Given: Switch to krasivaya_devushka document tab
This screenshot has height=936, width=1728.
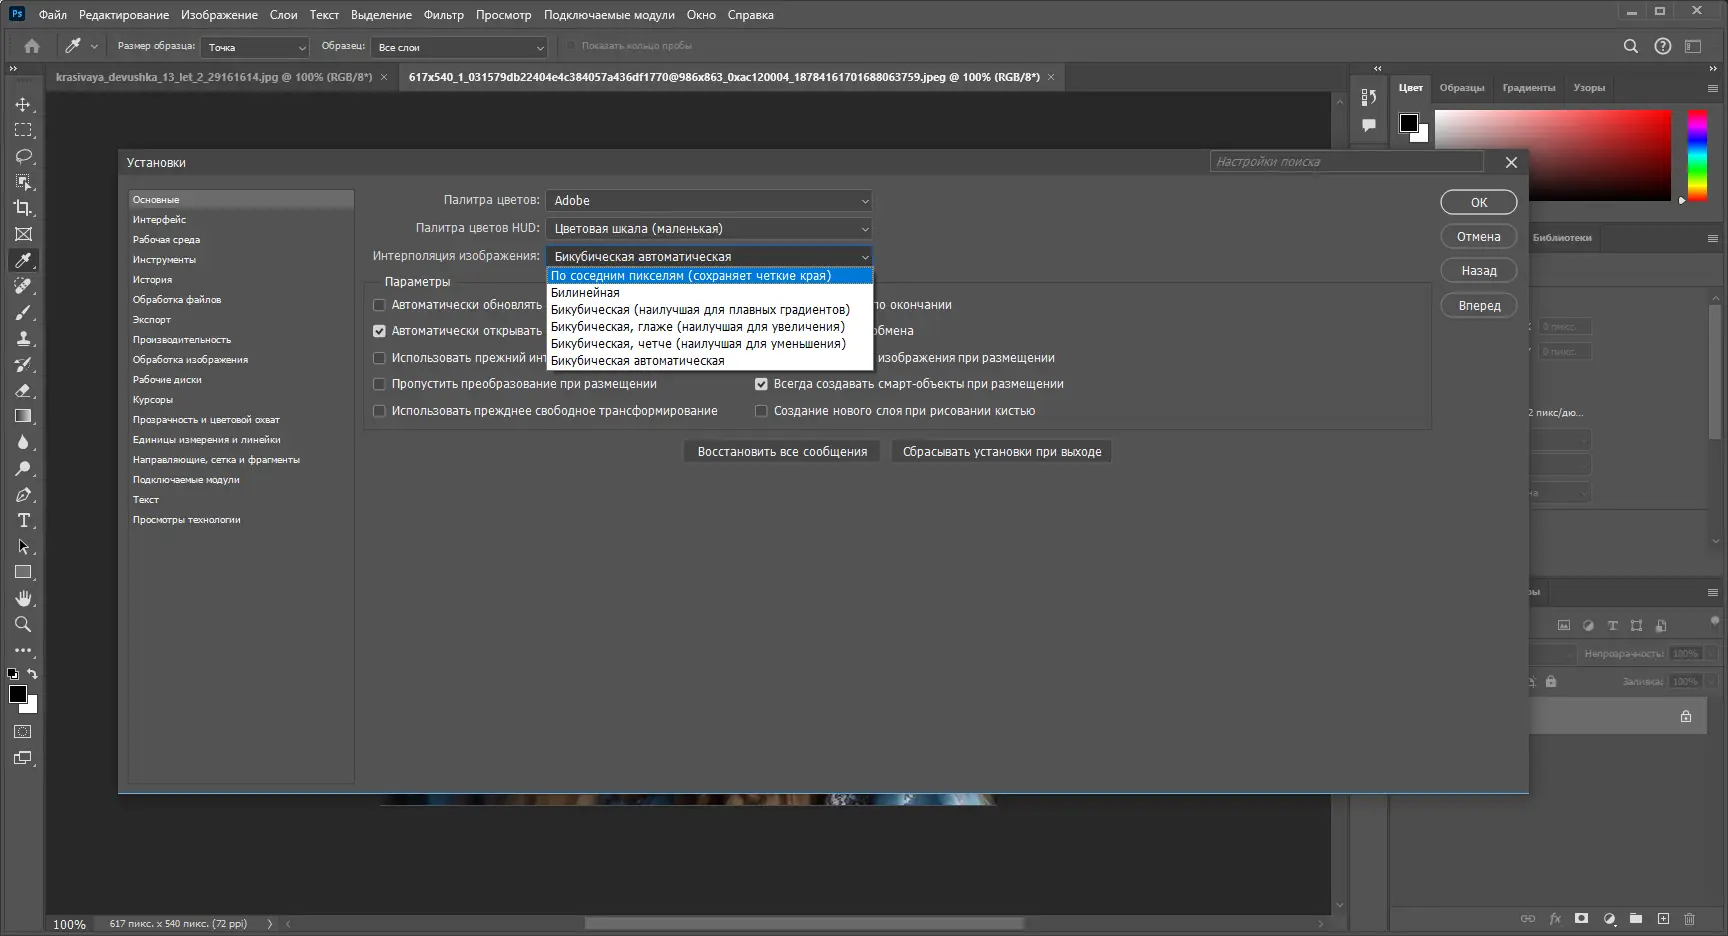Looking at the screenshot, I should pos(214,77).
